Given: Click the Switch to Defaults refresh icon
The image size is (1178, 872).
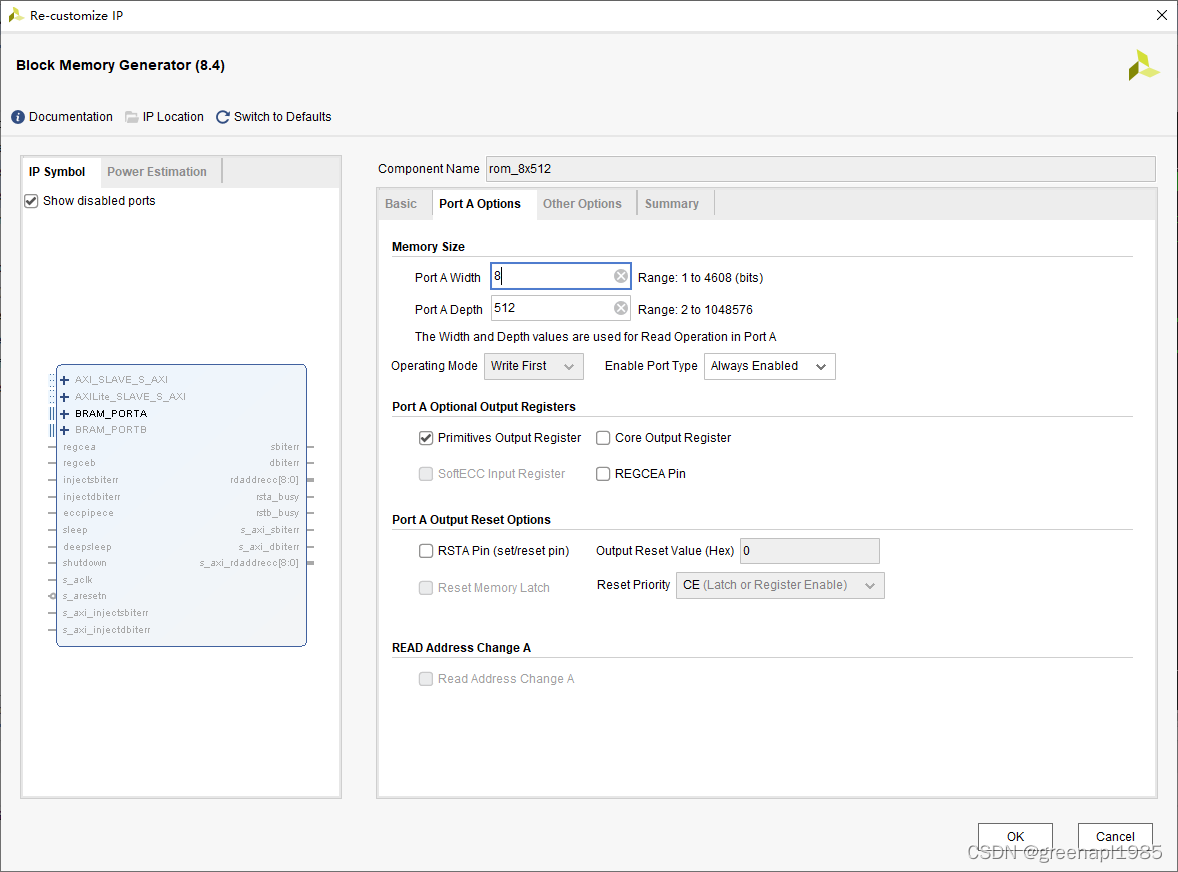Looking at the screenshot, I should point(222,117).
